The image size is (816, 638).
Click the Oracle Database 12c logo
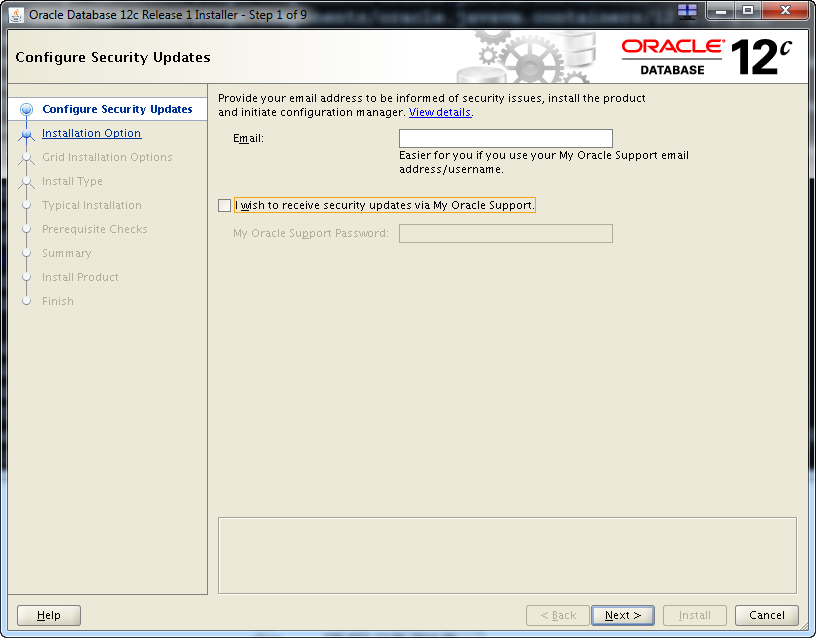[x=706, y=57]
